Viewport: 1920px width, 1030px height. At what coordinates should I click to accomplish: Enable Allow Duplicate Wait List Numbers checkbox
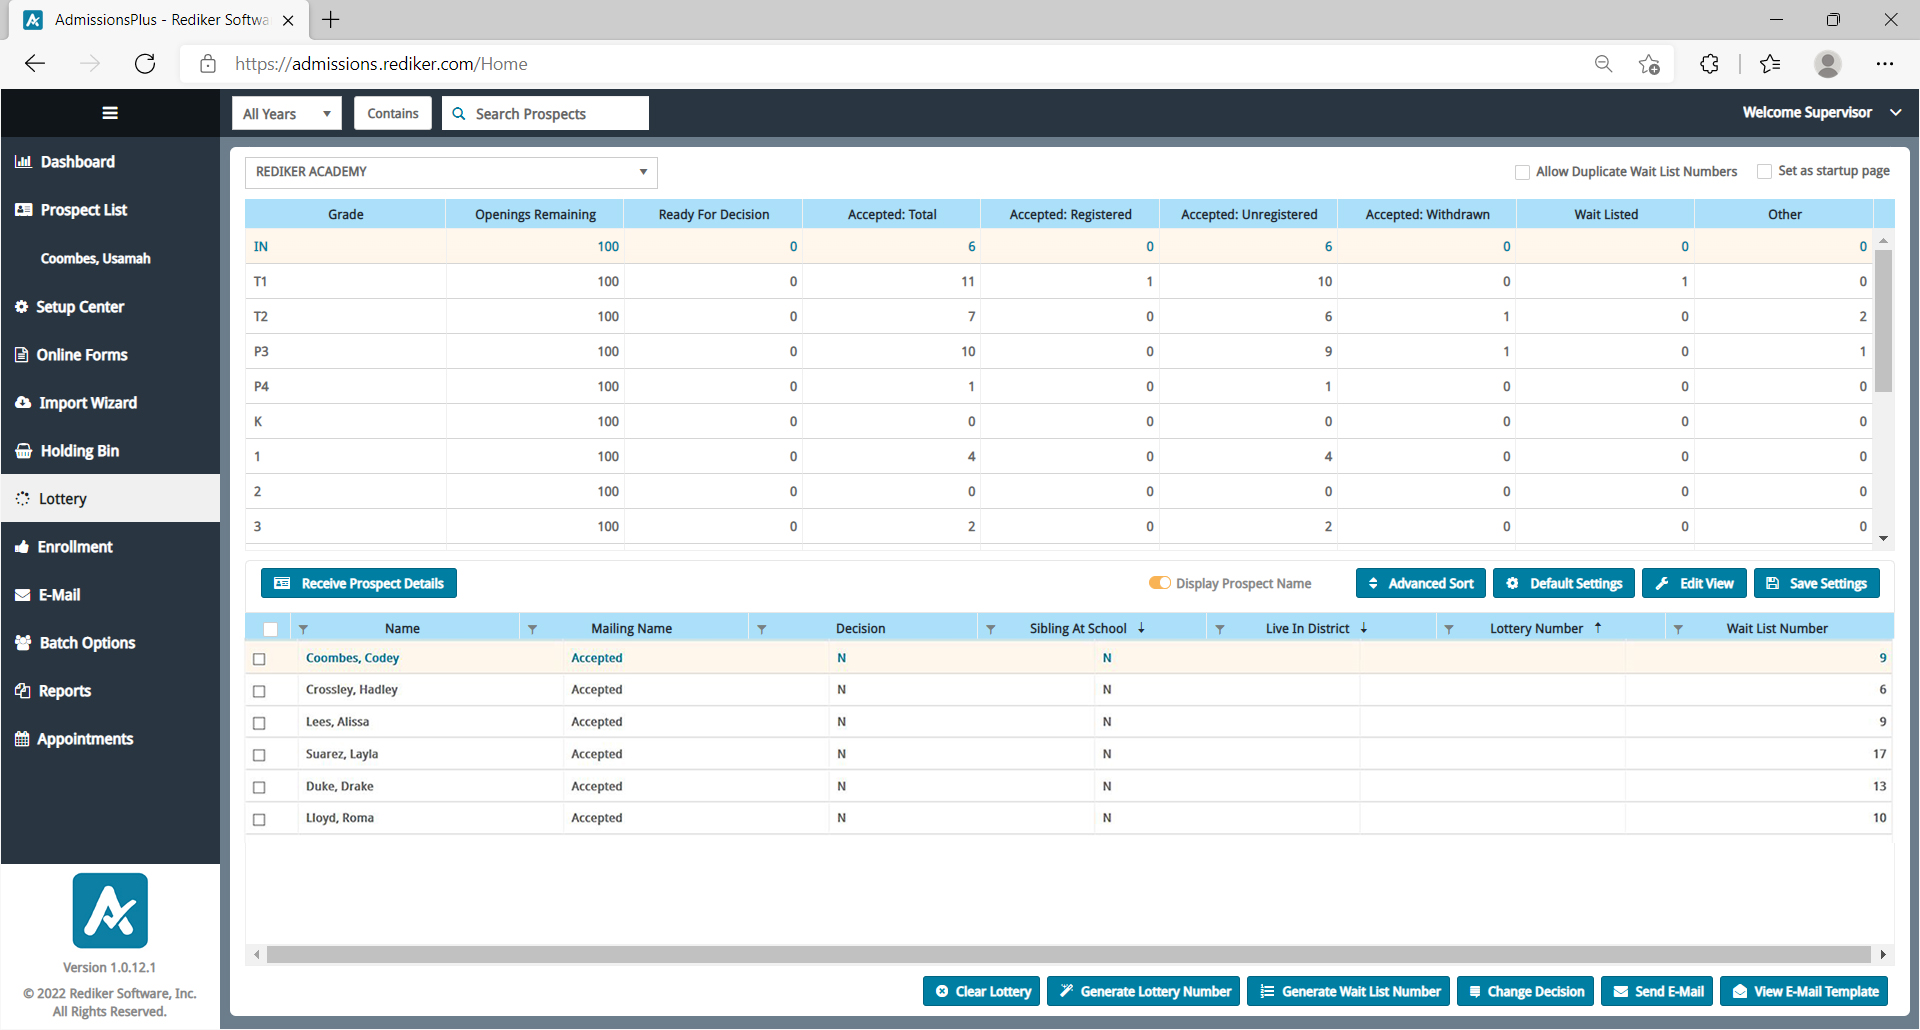pos(1522,172)
